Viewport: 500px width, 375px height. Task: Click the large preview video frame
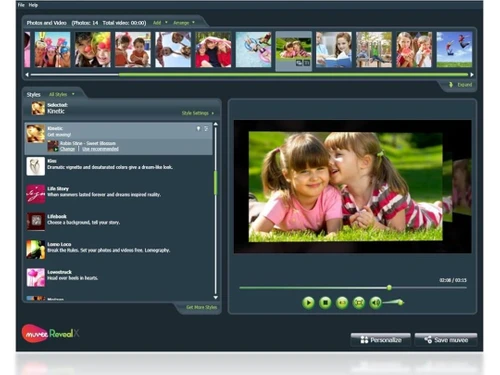pyautogui.click(x=353, y=187)
